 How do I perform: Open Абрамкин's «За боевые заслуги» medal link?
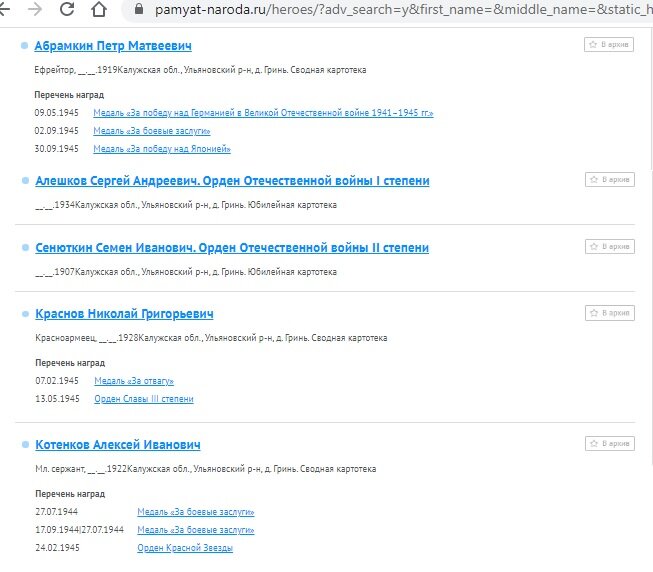tap(152, 131)
